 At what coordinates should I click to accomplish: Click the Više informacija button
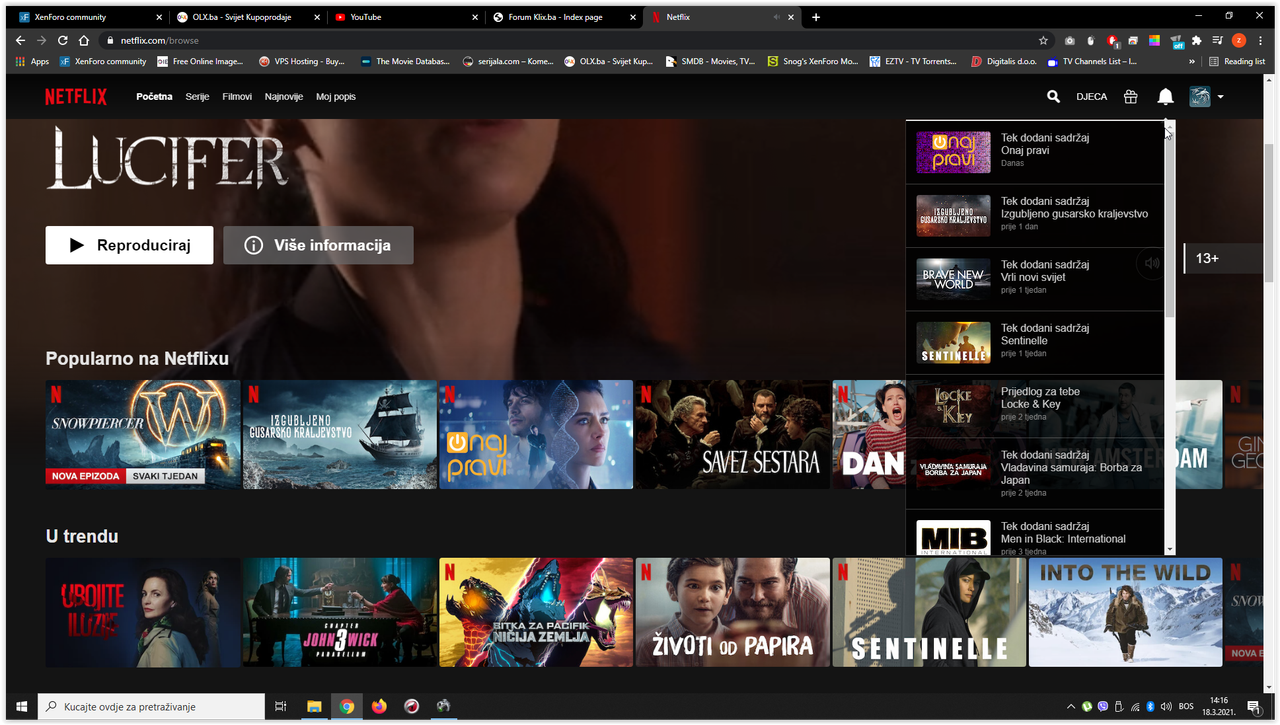318,245
